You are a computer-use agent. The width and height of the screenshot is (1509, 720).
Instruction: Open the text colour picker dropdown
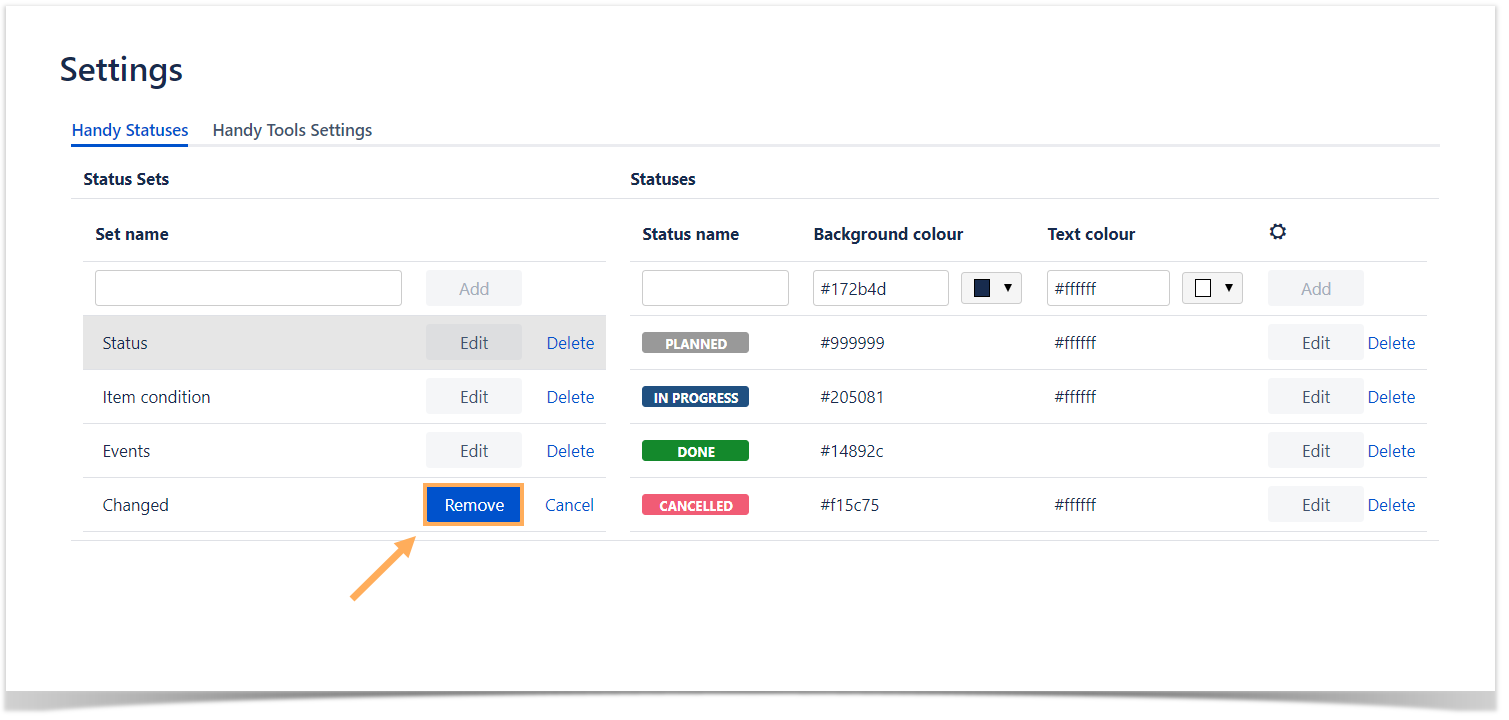pyautogui.click(x=1212, y=288)
